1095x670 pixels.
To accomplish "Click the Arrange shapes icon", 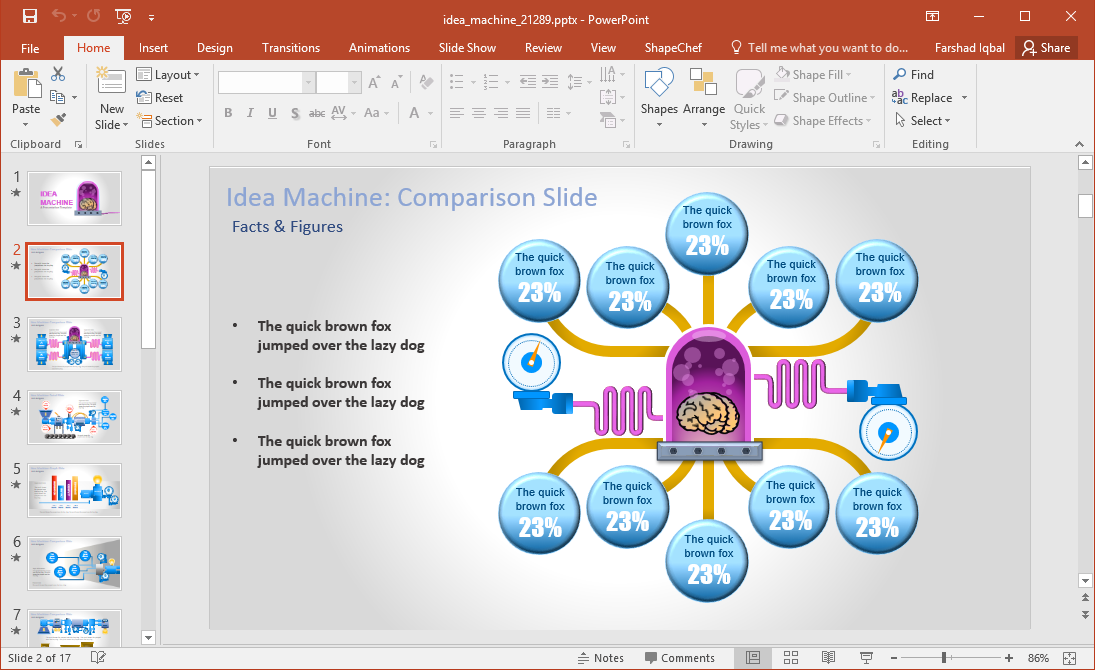I will coord(704,95).
